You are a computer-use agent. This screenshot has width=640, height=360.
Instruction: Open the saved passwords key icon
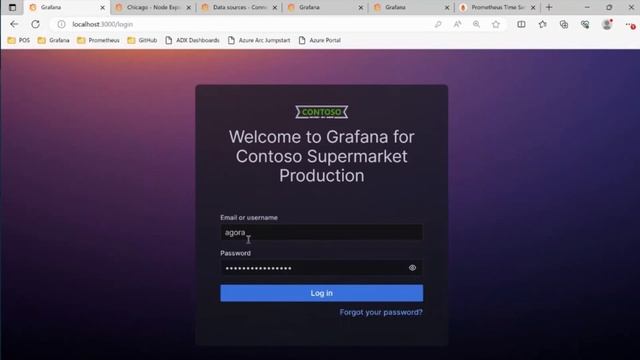point(438,24)
